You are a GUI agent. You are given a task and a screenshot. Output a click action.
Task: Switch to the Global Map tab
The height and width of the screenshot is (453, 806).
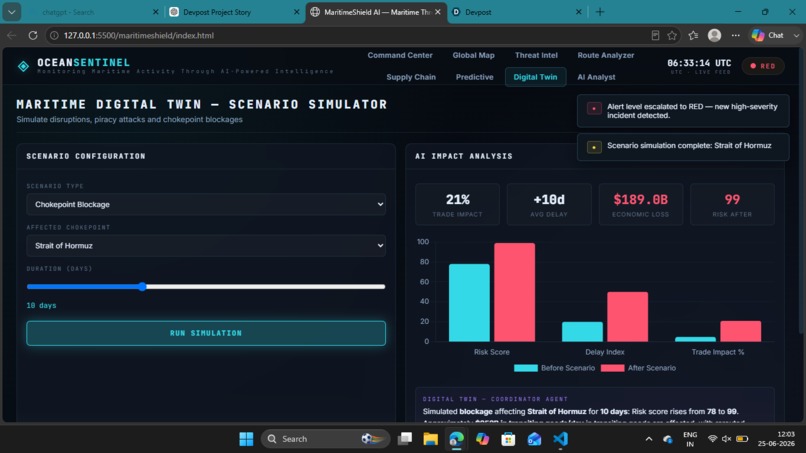473,55
